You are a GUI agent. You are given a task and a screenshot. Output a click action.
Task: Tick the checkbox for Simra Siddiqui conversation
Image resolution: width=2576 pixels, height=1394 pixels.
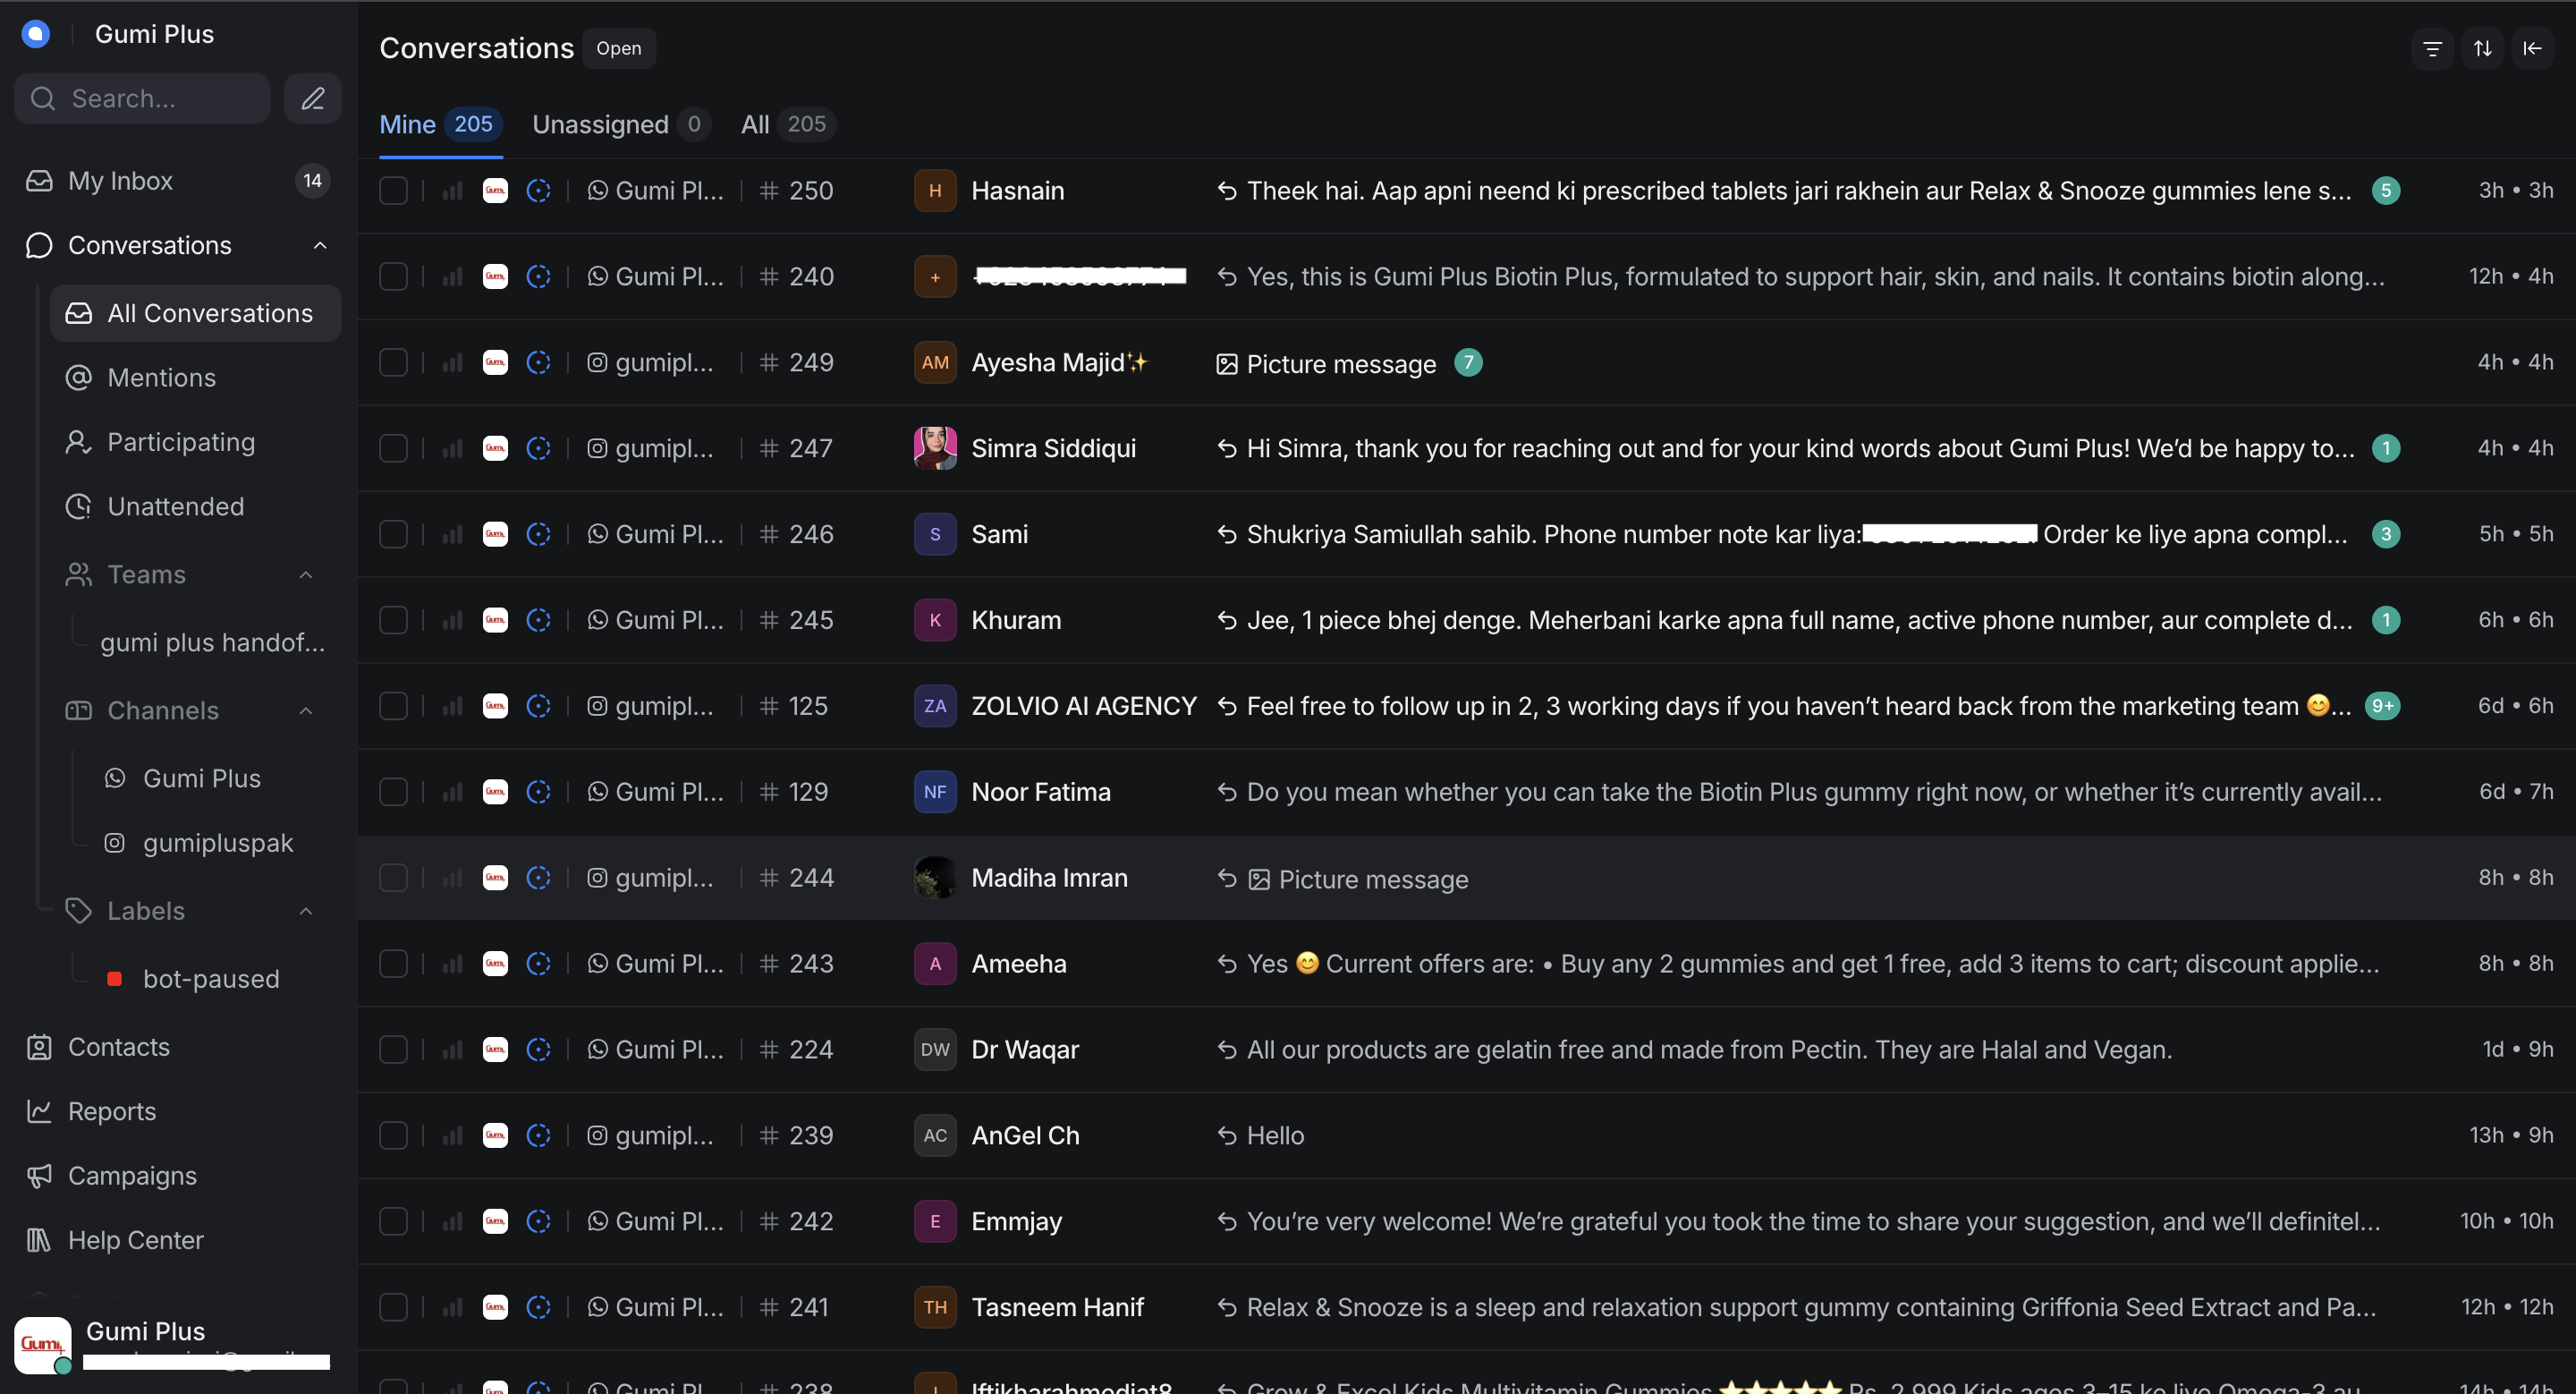[x=393, y=448]
